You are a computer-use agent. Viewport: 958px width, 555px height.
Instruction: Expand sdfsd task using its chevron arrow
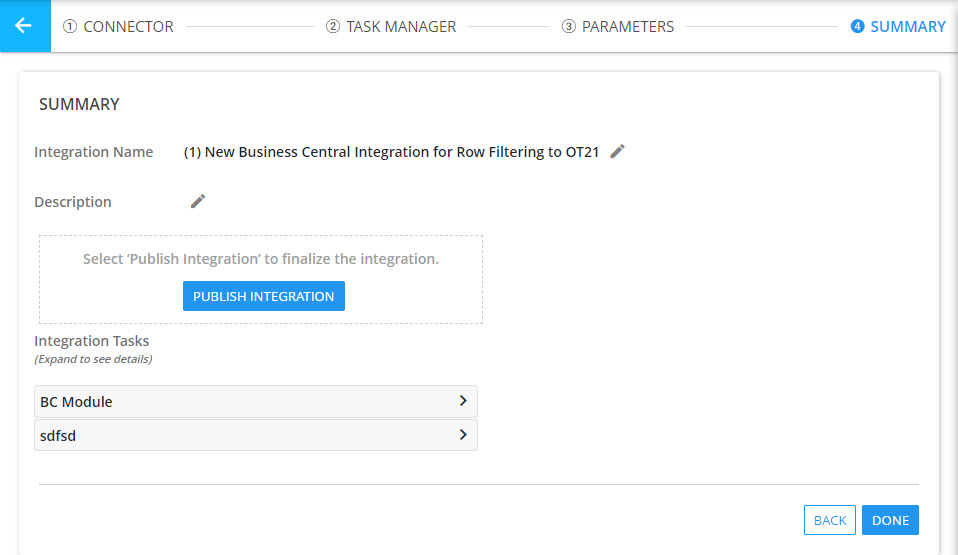click(463, 435)
